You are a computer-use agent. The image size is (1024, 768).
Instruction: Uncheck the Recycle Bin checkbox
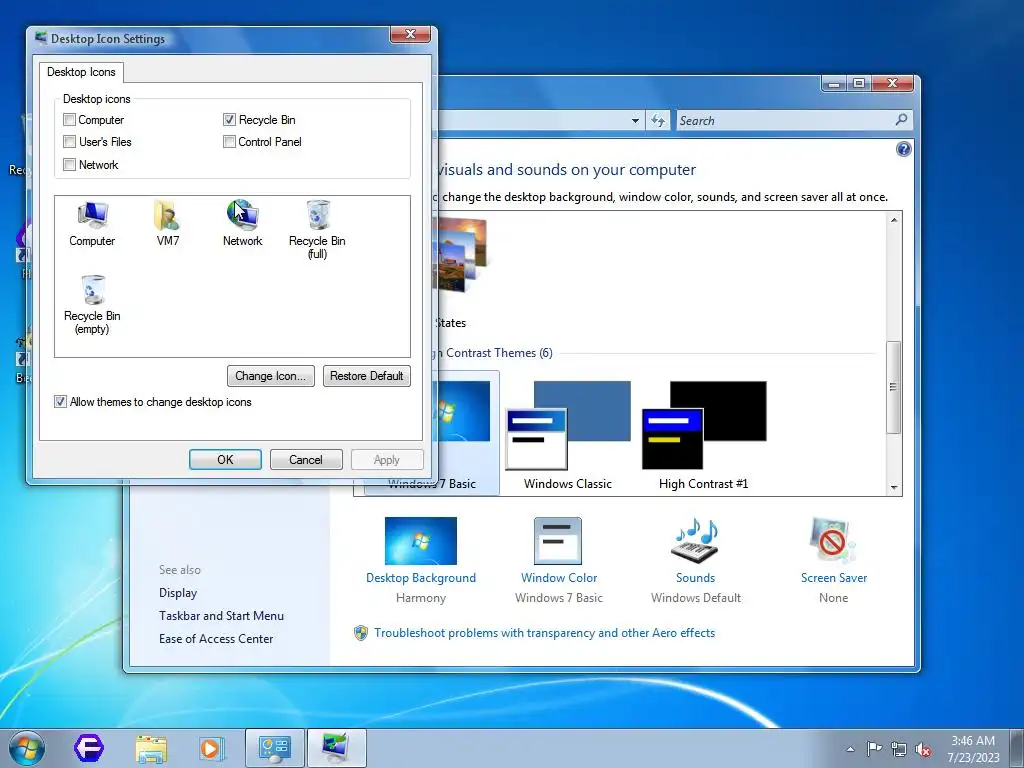click(229, 120)
